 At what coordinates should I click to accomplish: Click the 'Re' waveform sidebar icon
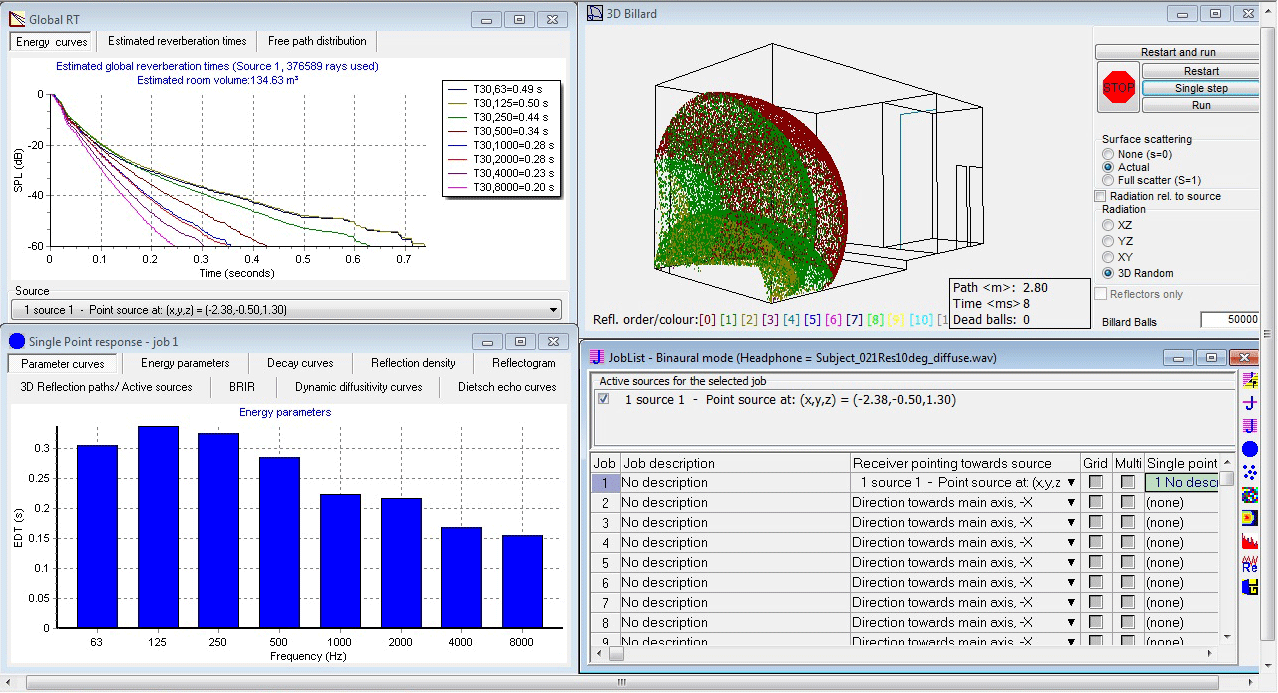point(1249,564)
